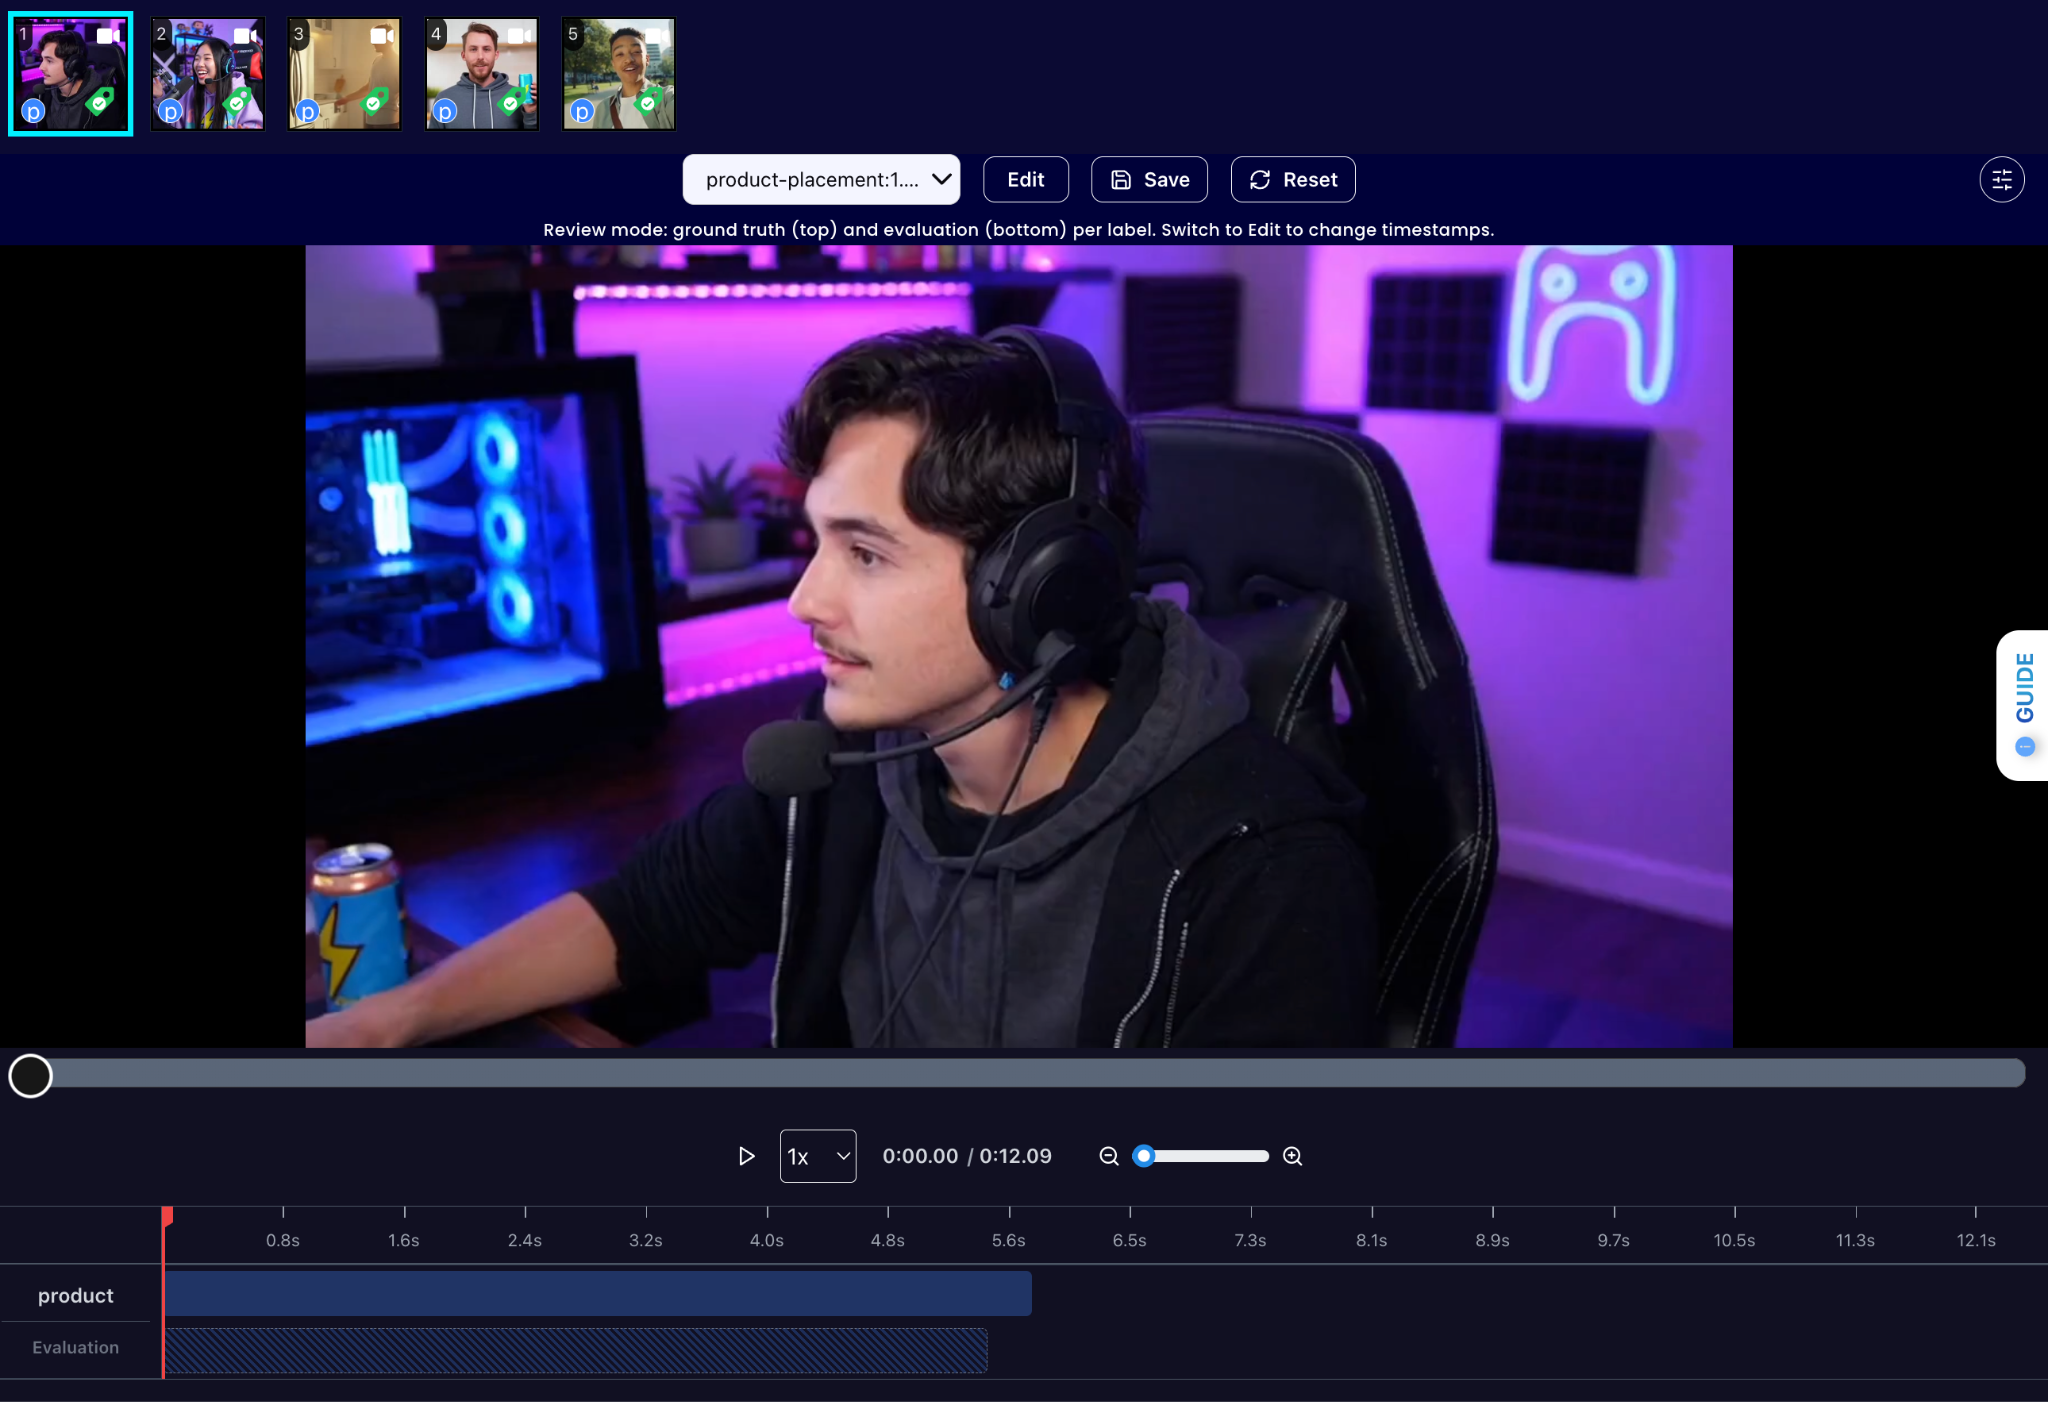This screenshot has height=1402, width=2048.
Task: Click the zoom out magnifier icon
Action: pyautogui.click(x=1108, y=1156)
